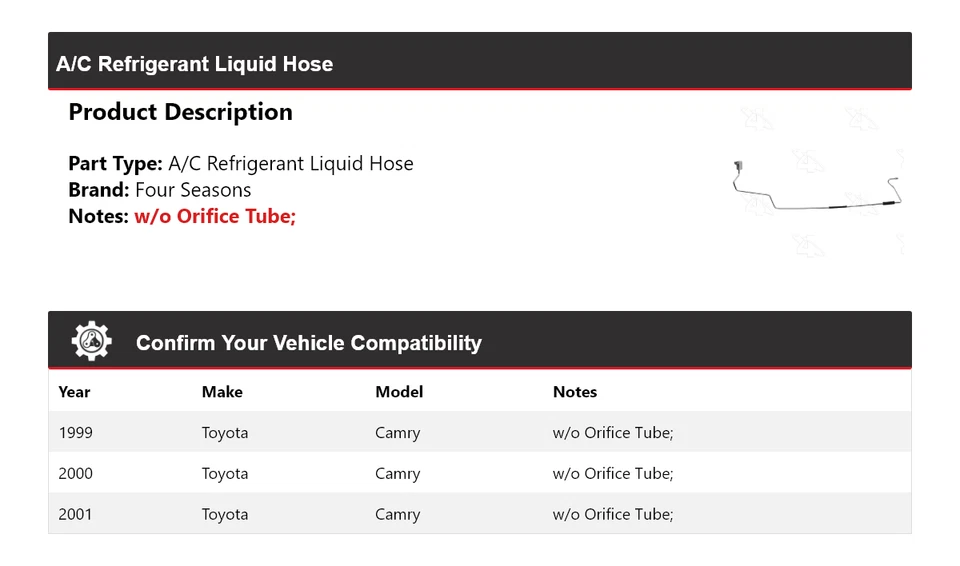The width and height of the screenshot is (960, 566).
Task: Click the Part Type line text
Action: tap(240, 164)
